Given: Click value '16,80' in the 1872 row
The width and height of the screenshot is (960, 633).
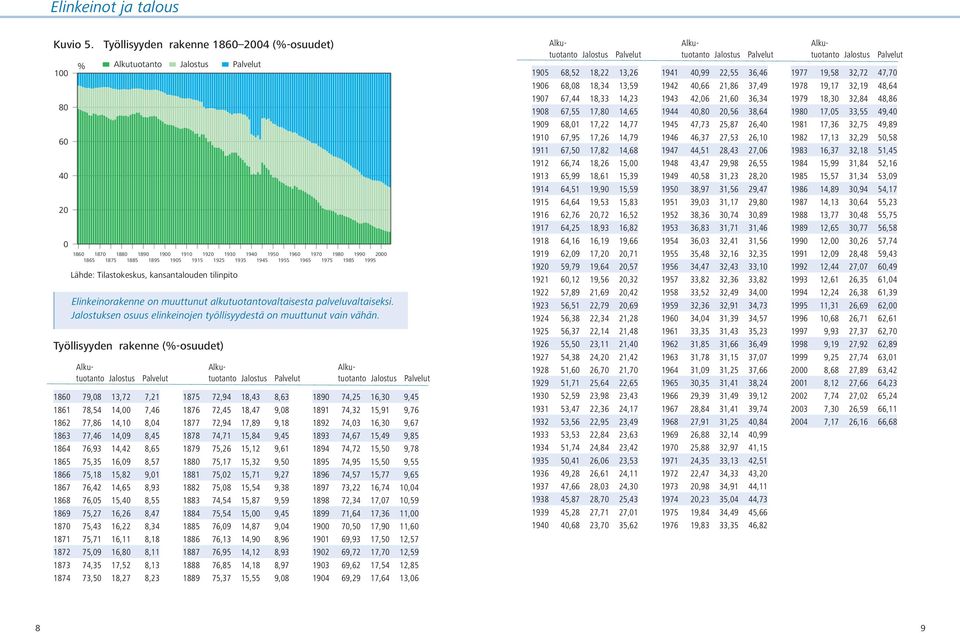Looking at the screenshot, I should pyautogui.click(x=121, y=552).
